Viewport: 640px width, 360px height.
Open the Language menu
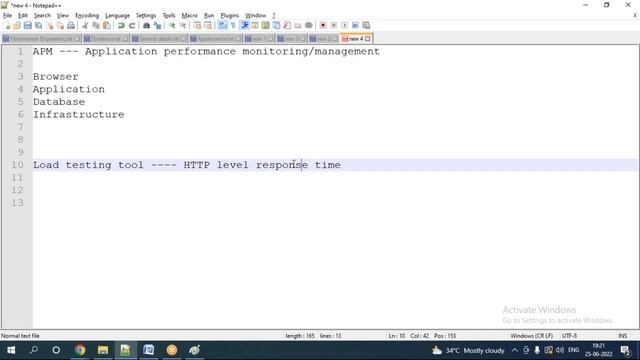[x=117, y=16]
